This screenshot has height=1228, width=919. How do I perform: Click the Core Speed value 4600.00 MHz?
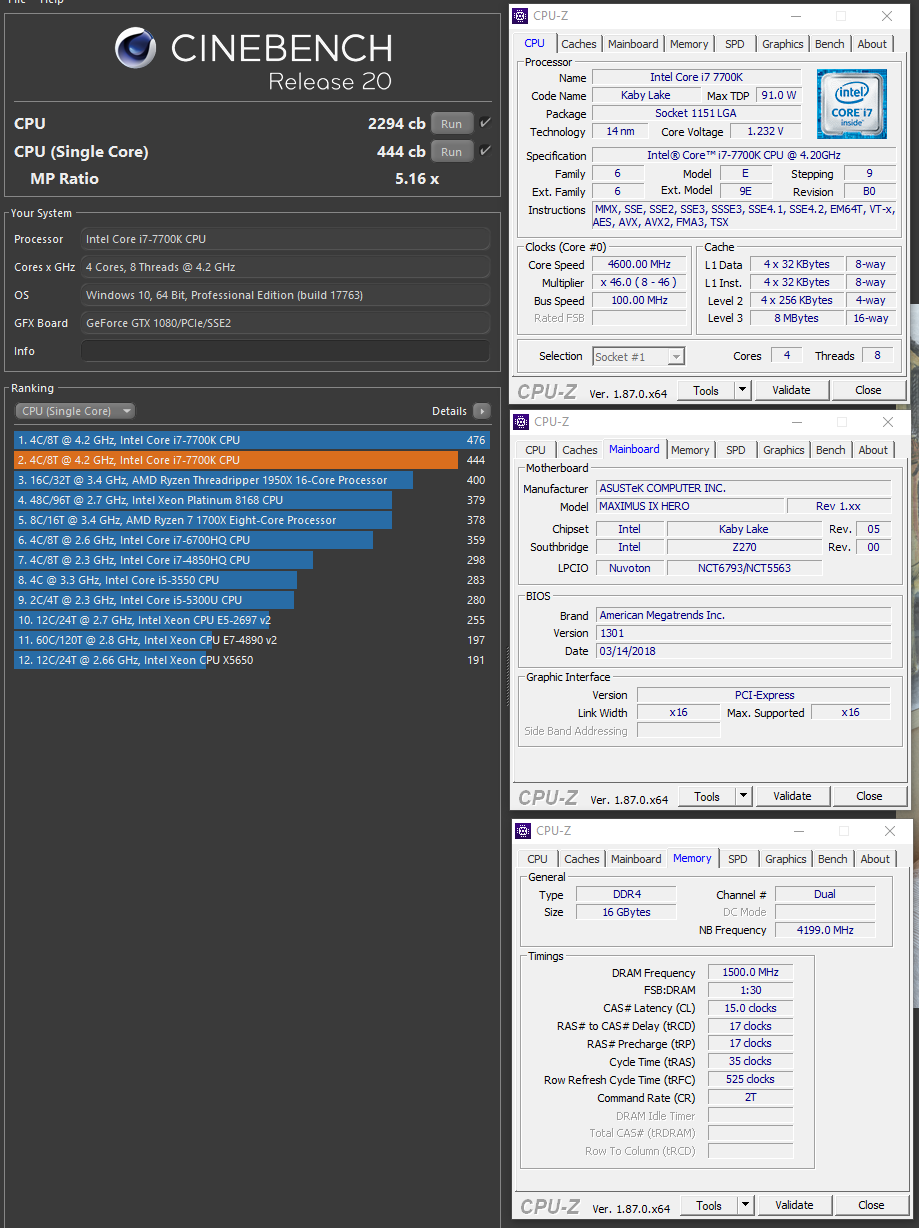coord(639,265)
